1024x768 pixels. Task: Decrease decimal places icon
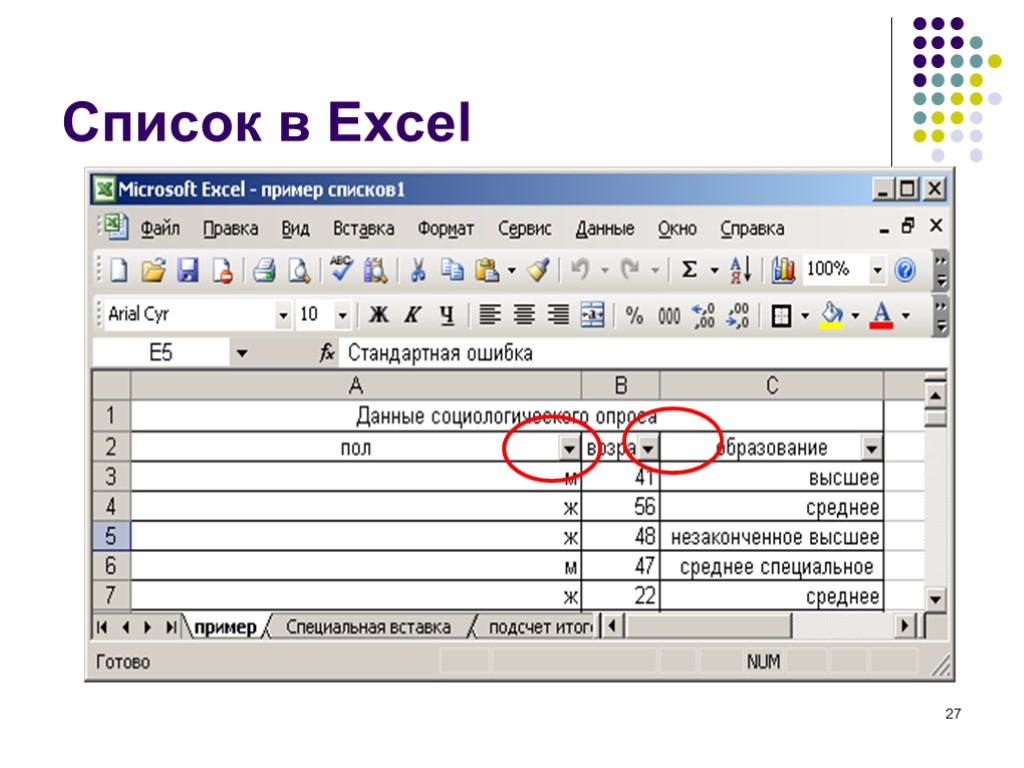(x=737, y=316)
